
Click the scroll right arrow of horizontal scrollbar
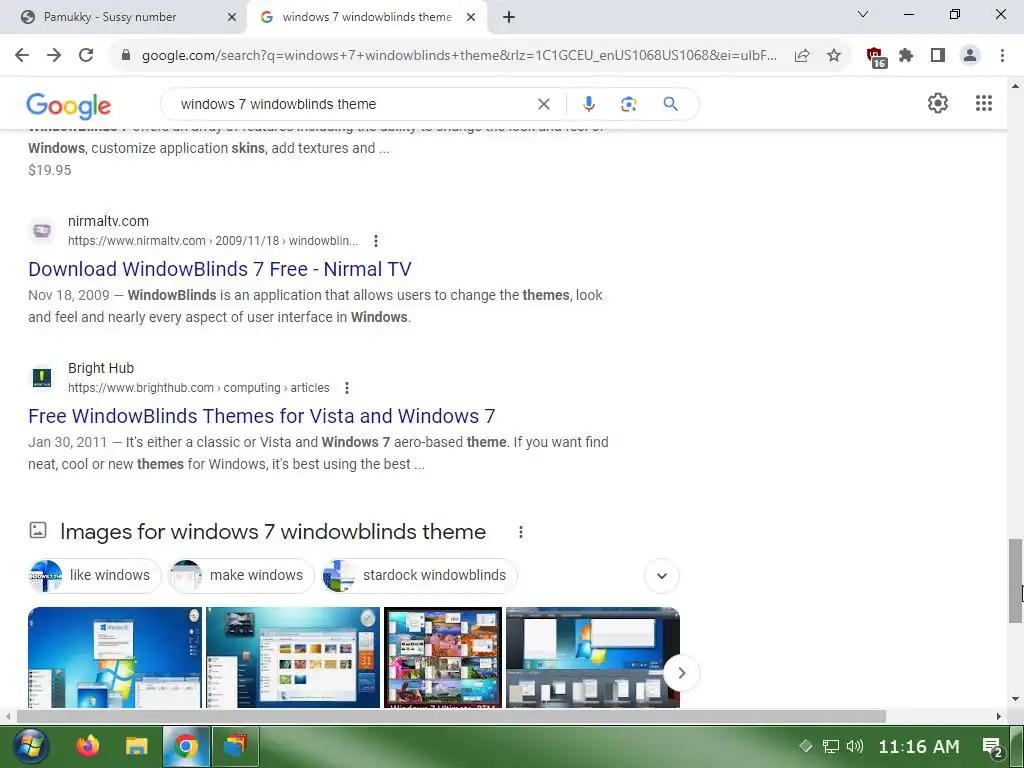999,716
